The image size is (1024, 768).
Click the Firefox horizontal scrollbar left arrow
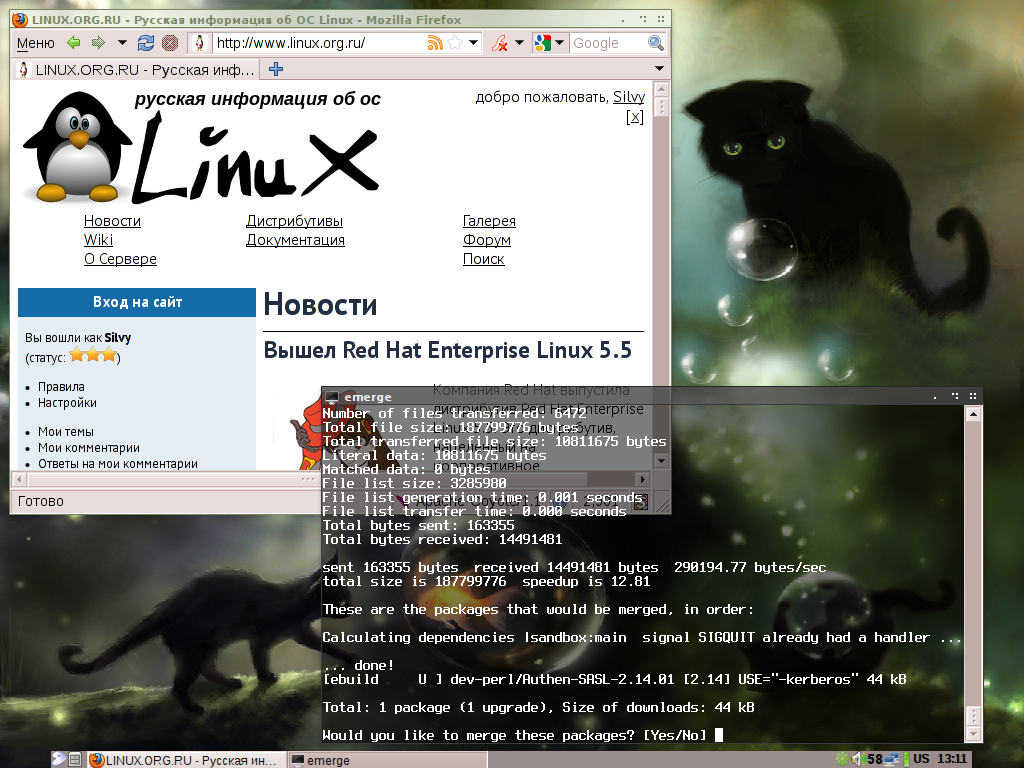click(x=19, y=480)
